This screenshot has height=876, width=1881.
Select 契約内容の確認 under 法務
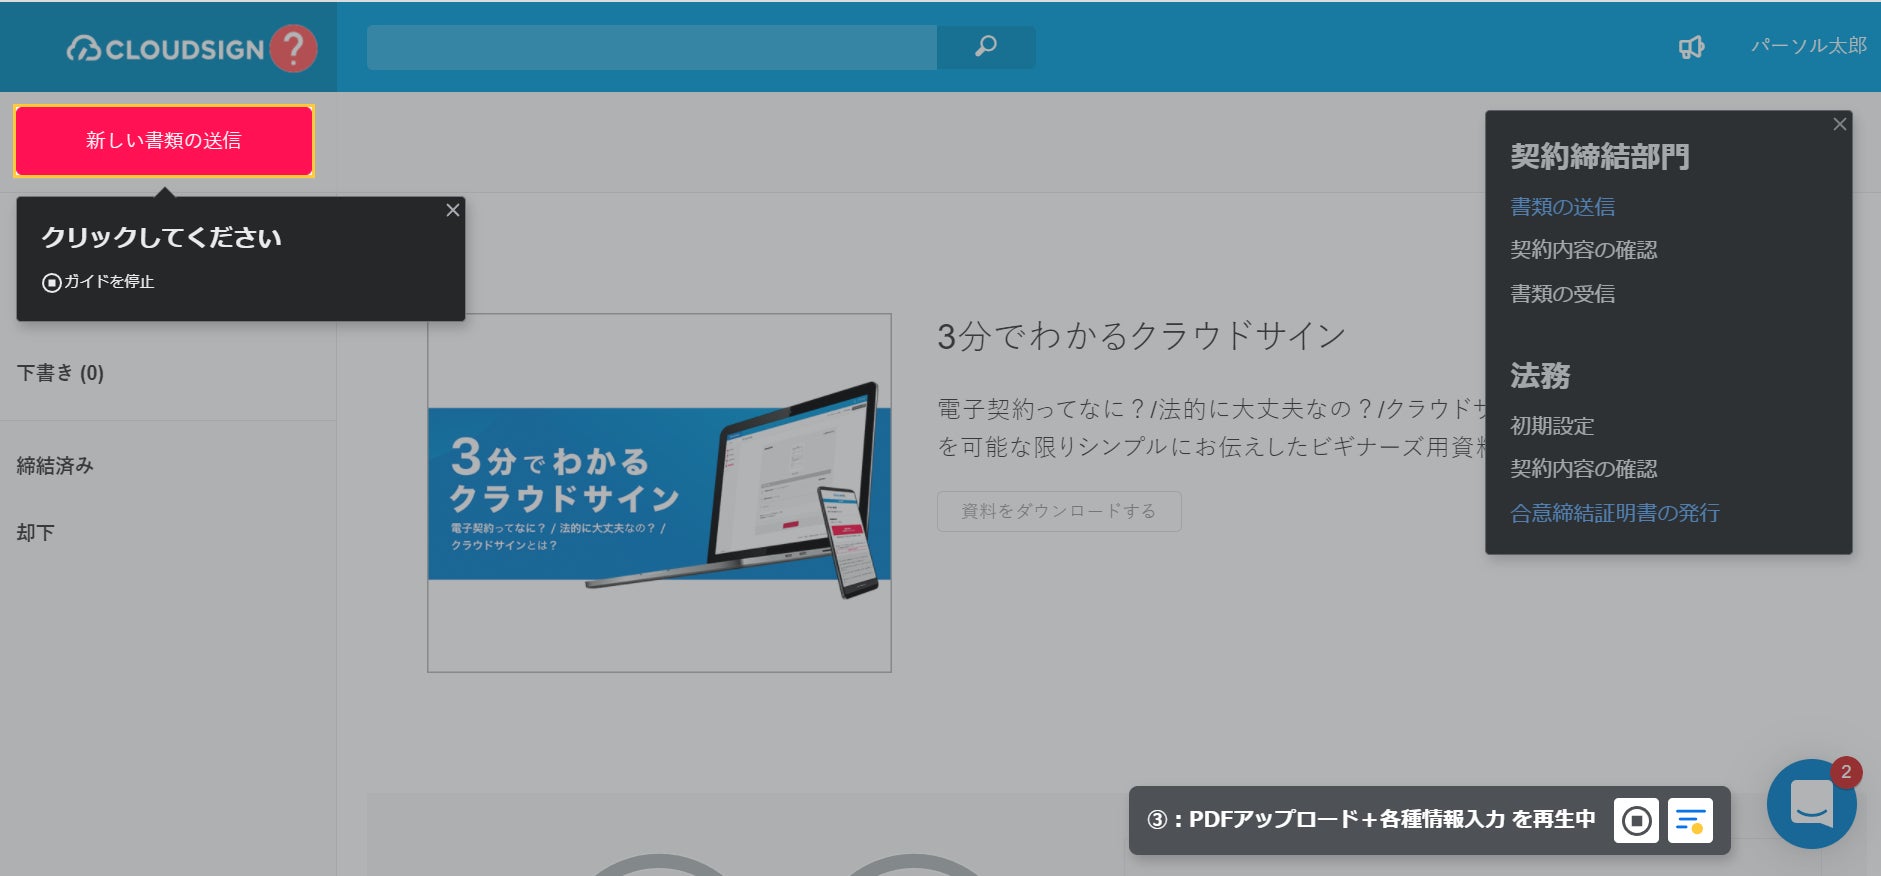1583,469
